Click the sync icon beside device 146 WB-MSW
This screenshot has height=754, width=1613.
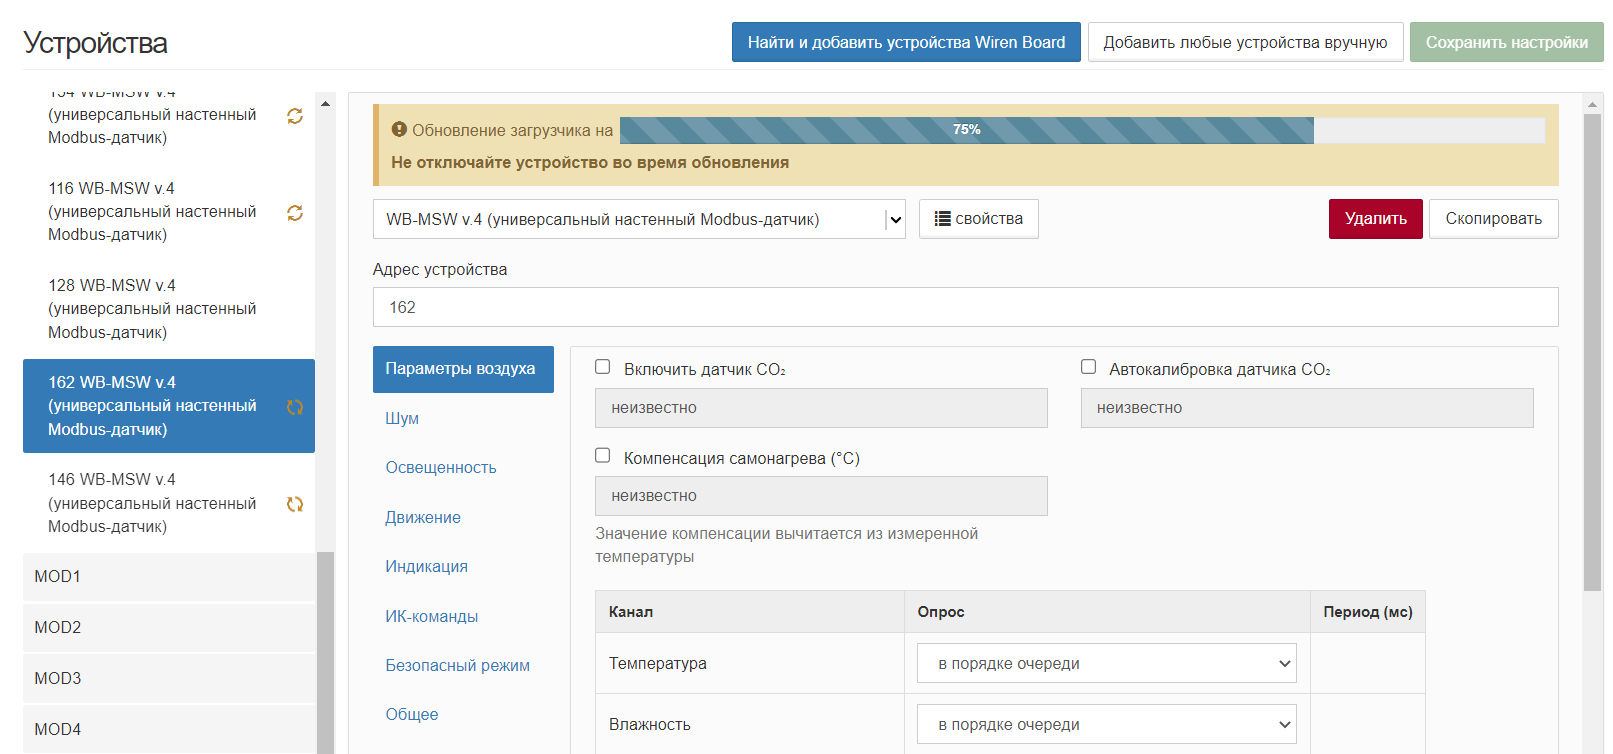coord(295,504)
